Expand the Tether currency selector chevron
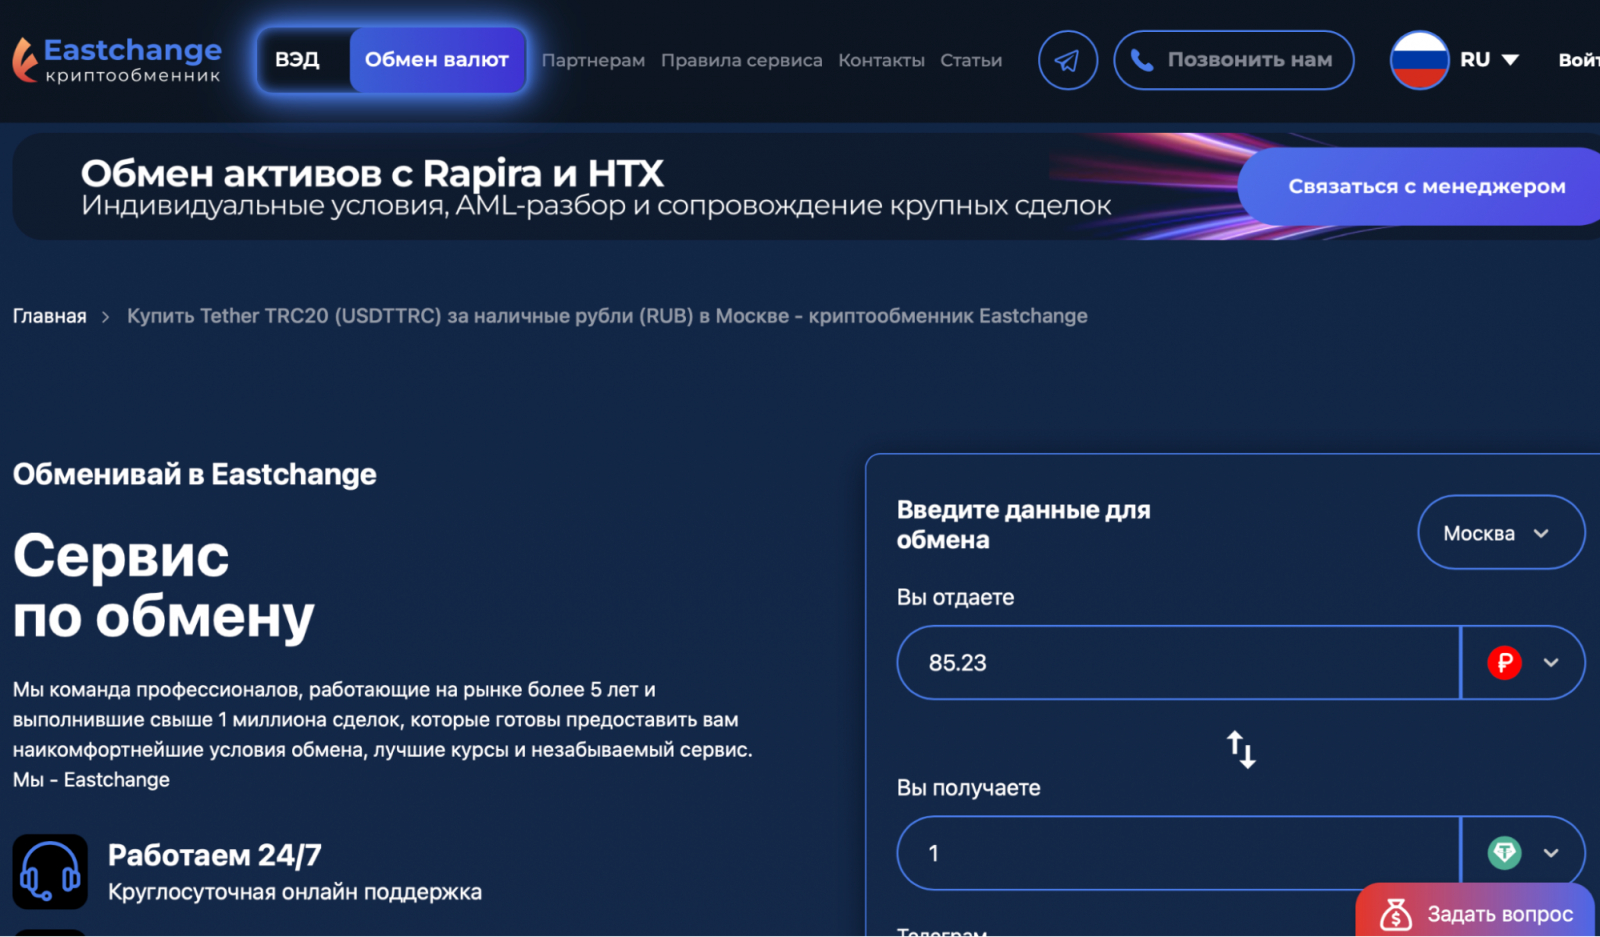The image size is (1600, 937). pyautogui.click(x=1551, y=853)
